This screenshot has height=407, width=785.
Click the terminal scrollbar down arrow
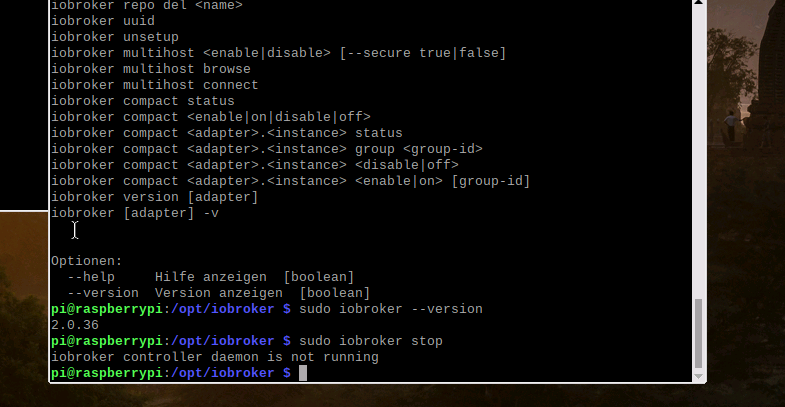click(x=699, y=374)
